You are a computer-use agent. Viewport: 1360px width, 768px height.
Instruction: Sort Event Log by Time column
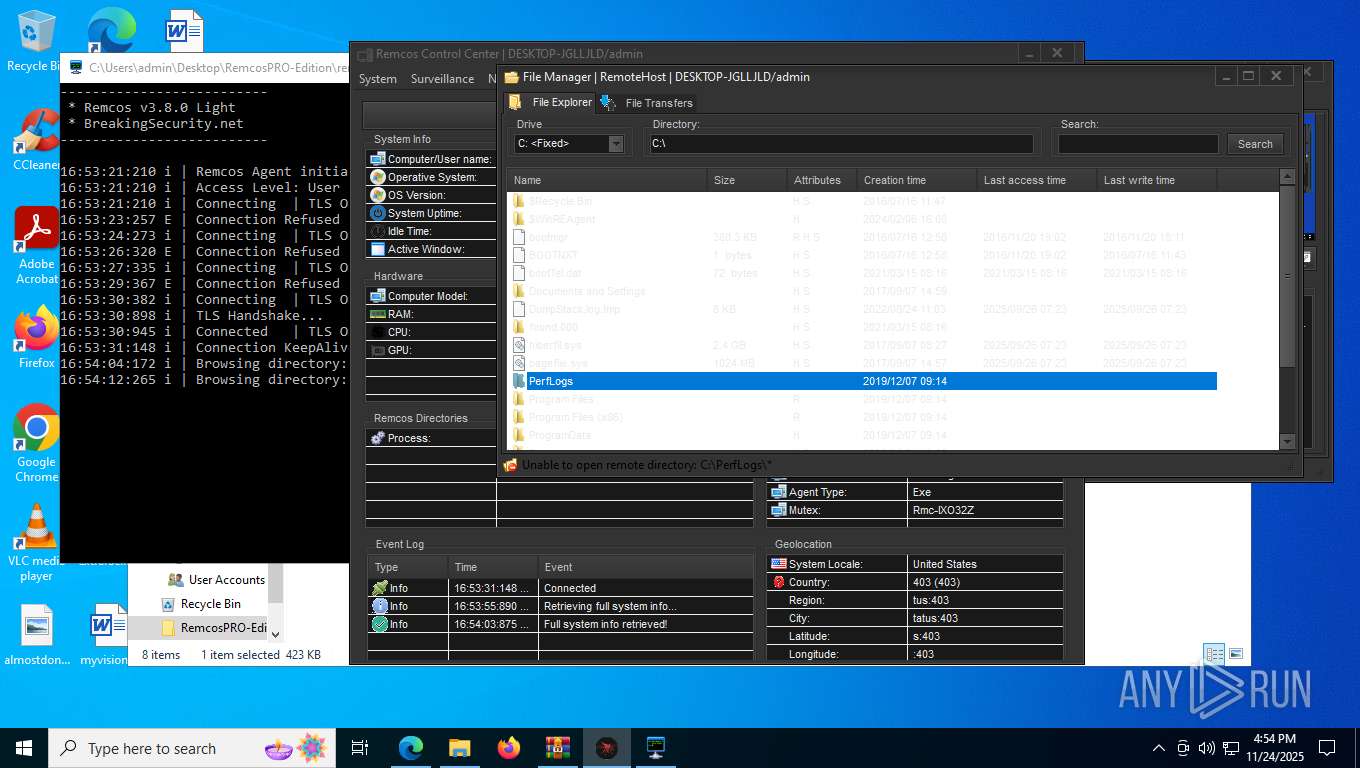click(494, 567)
